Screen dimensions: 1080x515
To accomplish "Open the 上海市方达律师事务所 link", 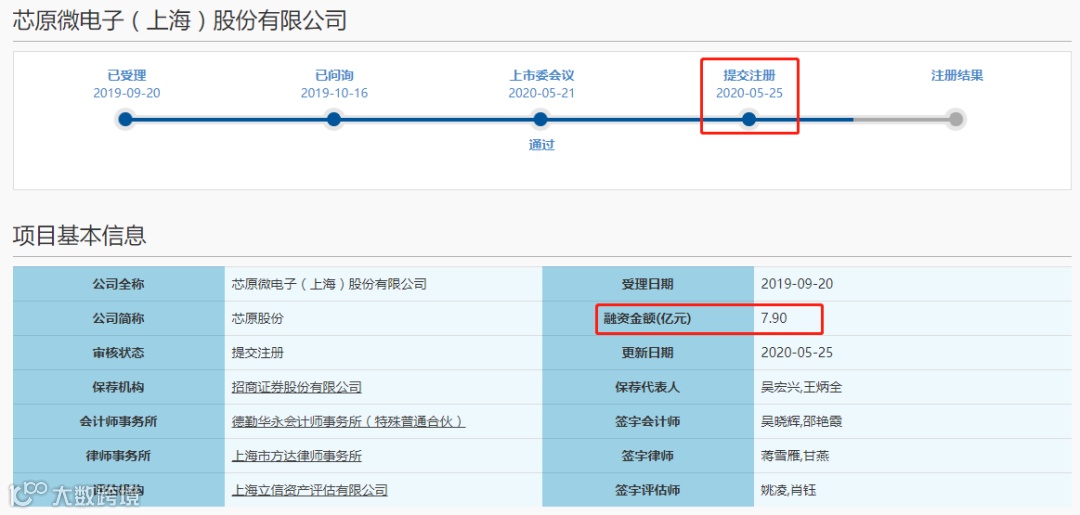I will click(x=296, y=456).
